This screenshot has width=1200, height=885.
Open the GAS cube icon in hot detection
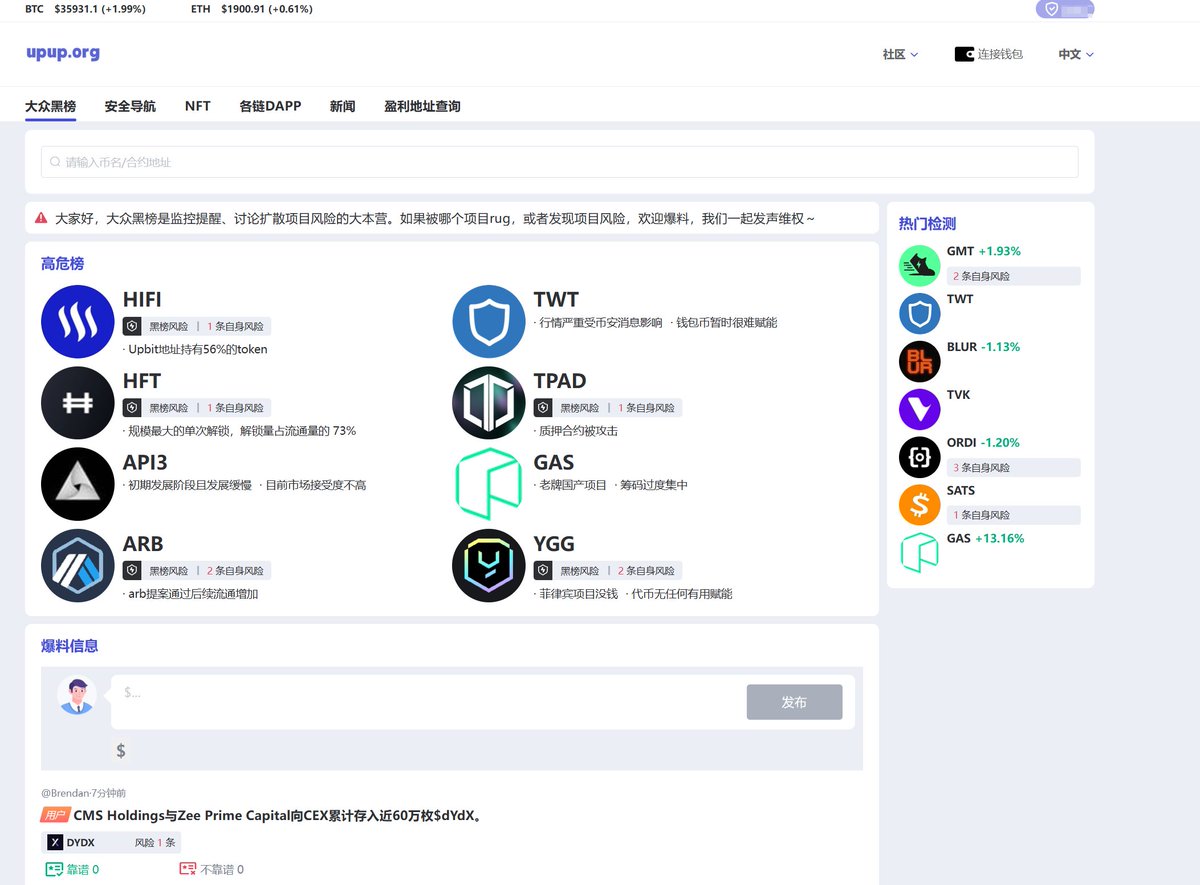point(920,554)
